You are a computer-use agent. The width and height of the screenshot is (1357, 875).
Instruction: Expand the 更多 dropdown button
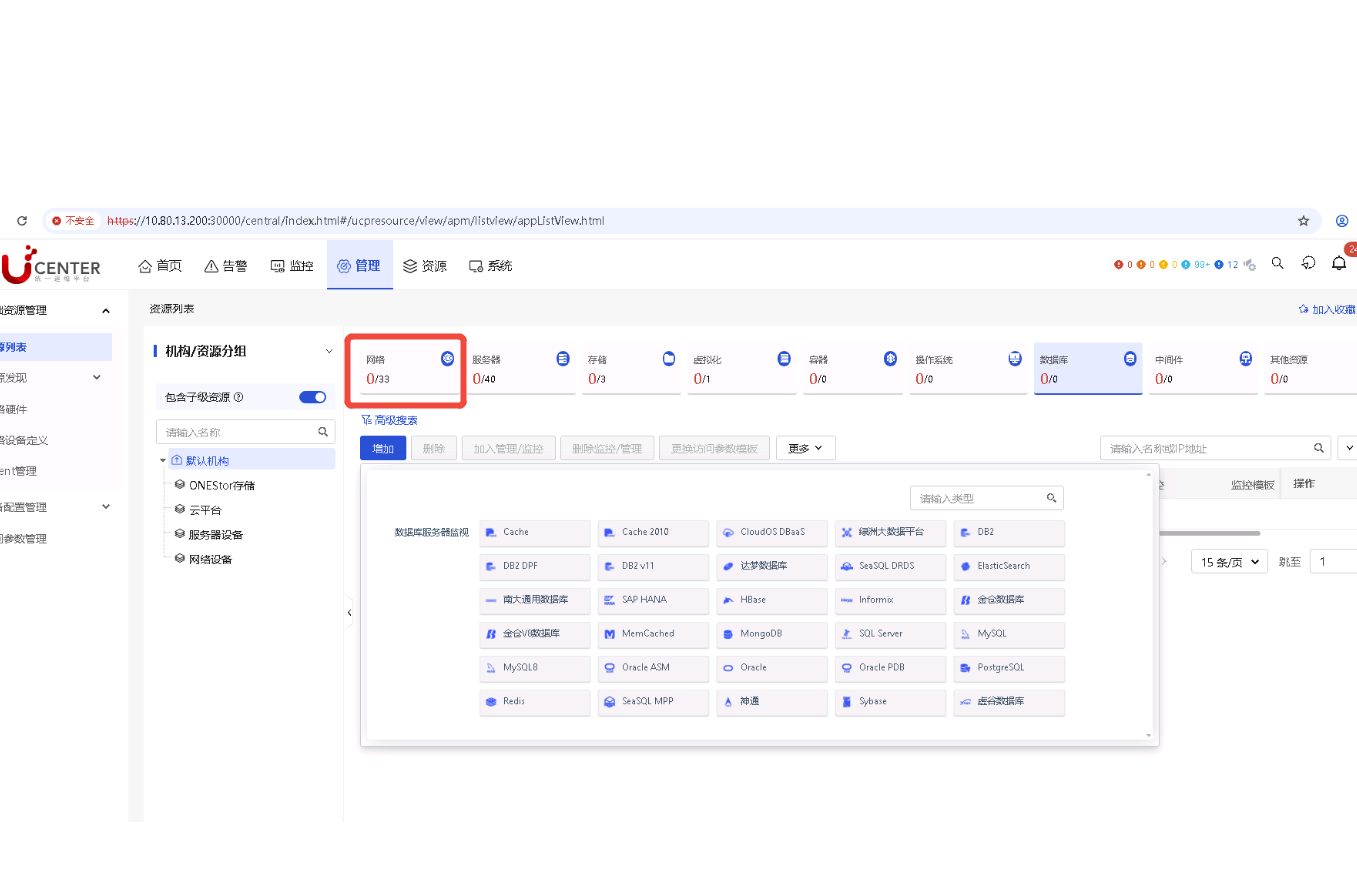(x=805, y=449)
